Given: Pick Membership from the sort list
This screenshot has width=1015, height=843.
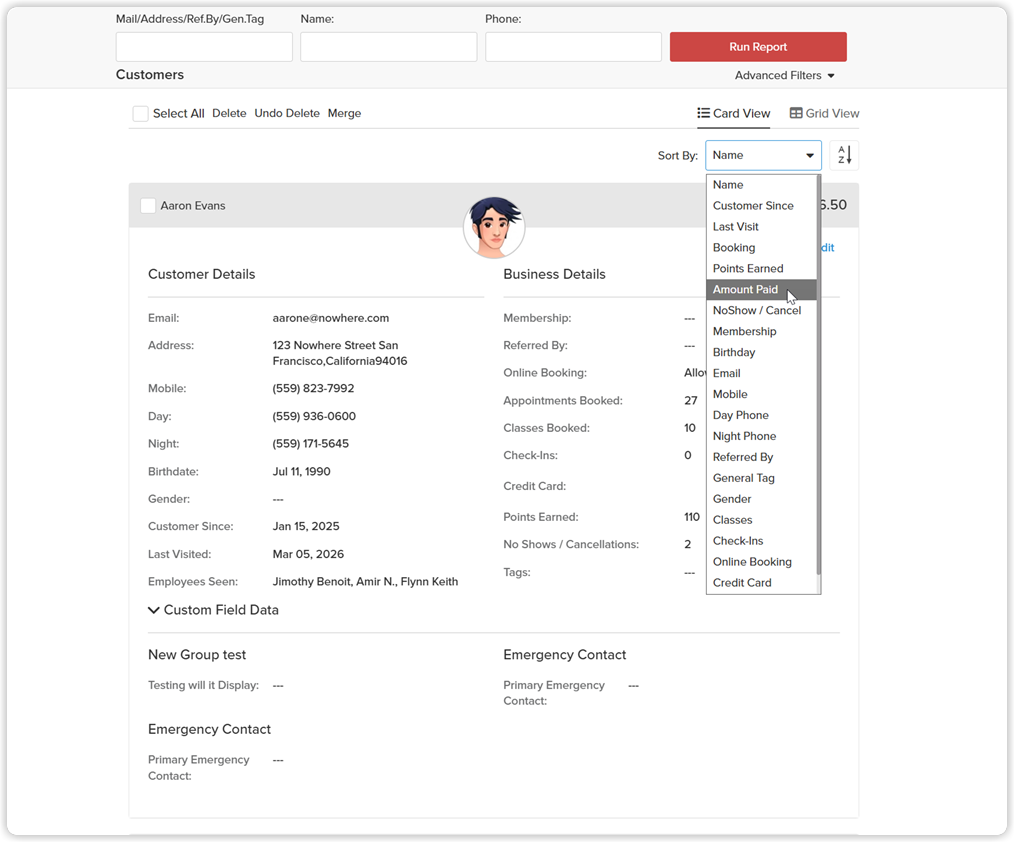Looking at the screenshot, I should 761,332.
